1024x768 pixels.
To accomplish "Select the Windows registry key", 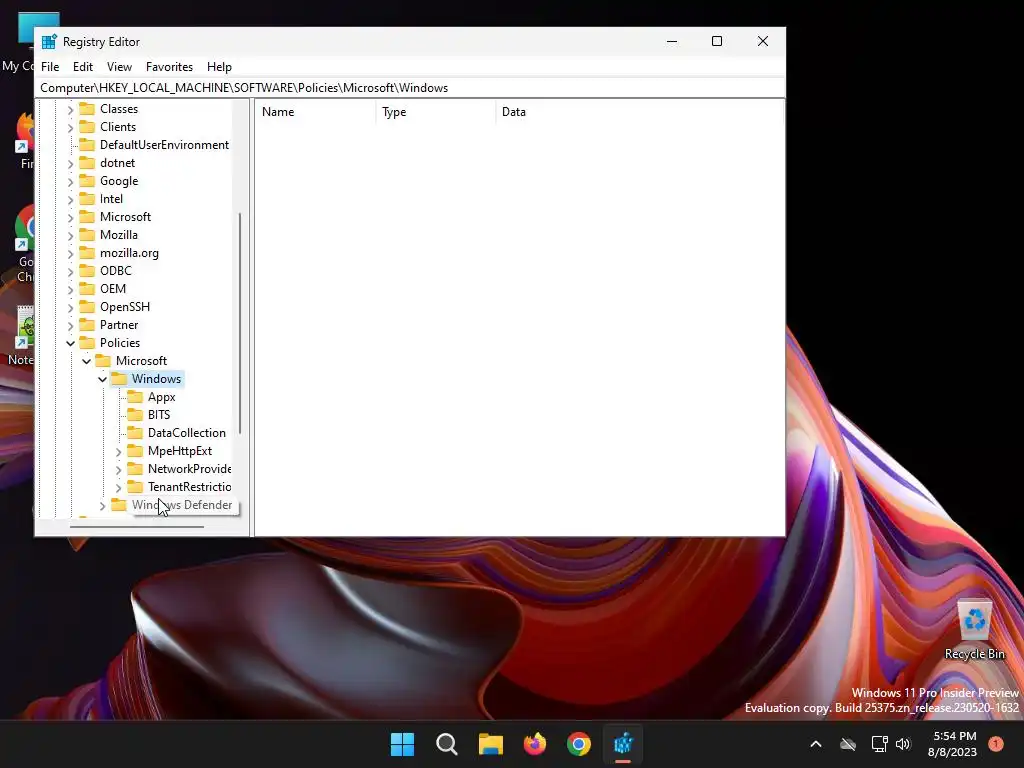I will [156, 379].
